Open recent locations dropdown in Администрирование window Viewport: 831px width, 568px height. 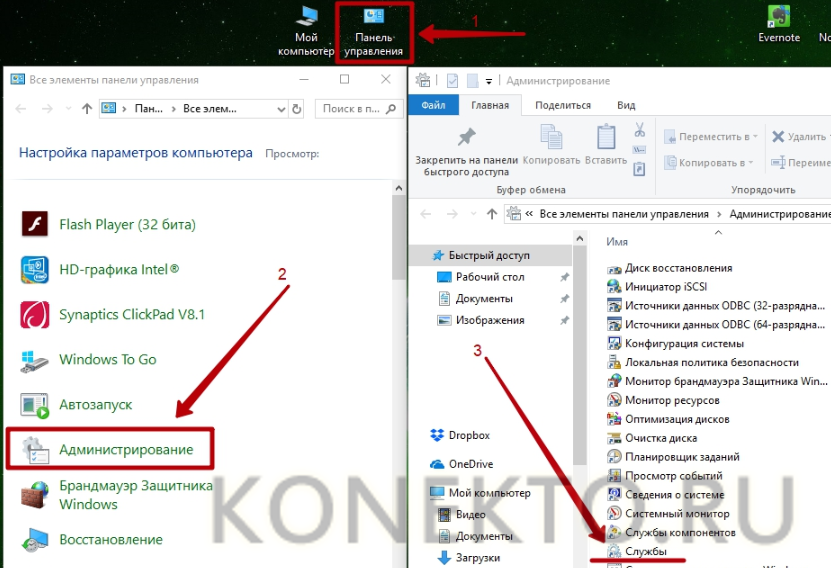(x=473, y=214)
